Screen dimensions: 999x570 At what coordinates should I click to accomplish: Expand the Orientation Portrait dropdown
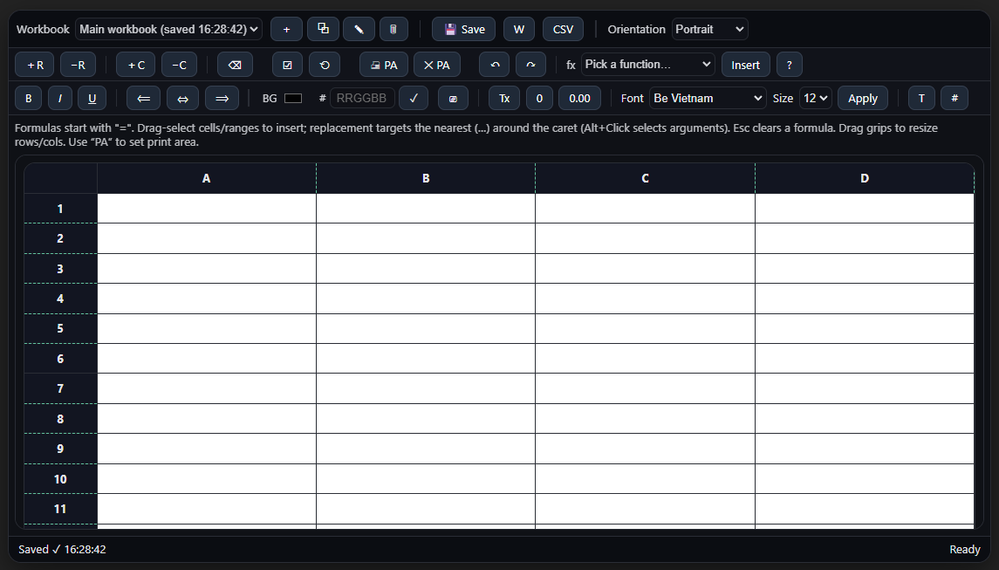coord(709,29)
